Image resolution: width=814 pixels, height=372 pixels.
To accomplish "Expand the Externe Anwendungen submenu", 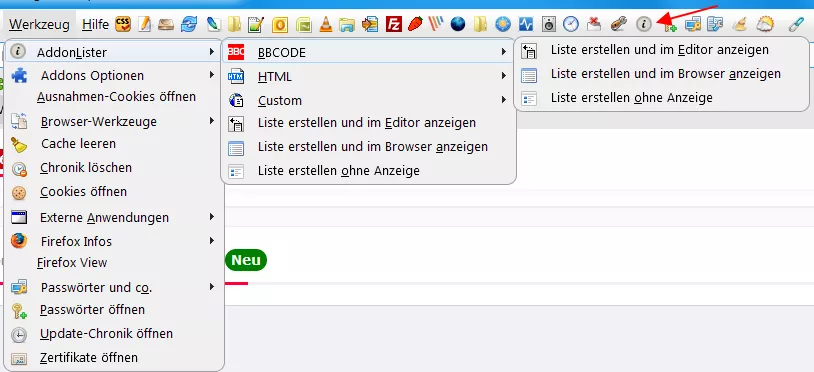I will (x=114, y=217).
